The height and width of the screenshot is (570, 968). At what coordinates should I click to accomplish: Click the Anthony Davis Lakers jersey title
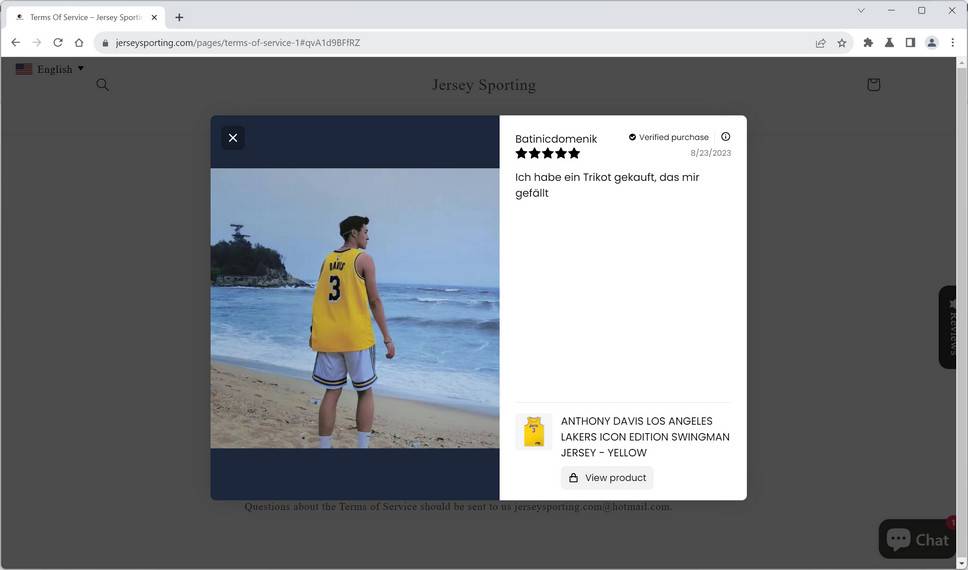[x=645, y=437]
